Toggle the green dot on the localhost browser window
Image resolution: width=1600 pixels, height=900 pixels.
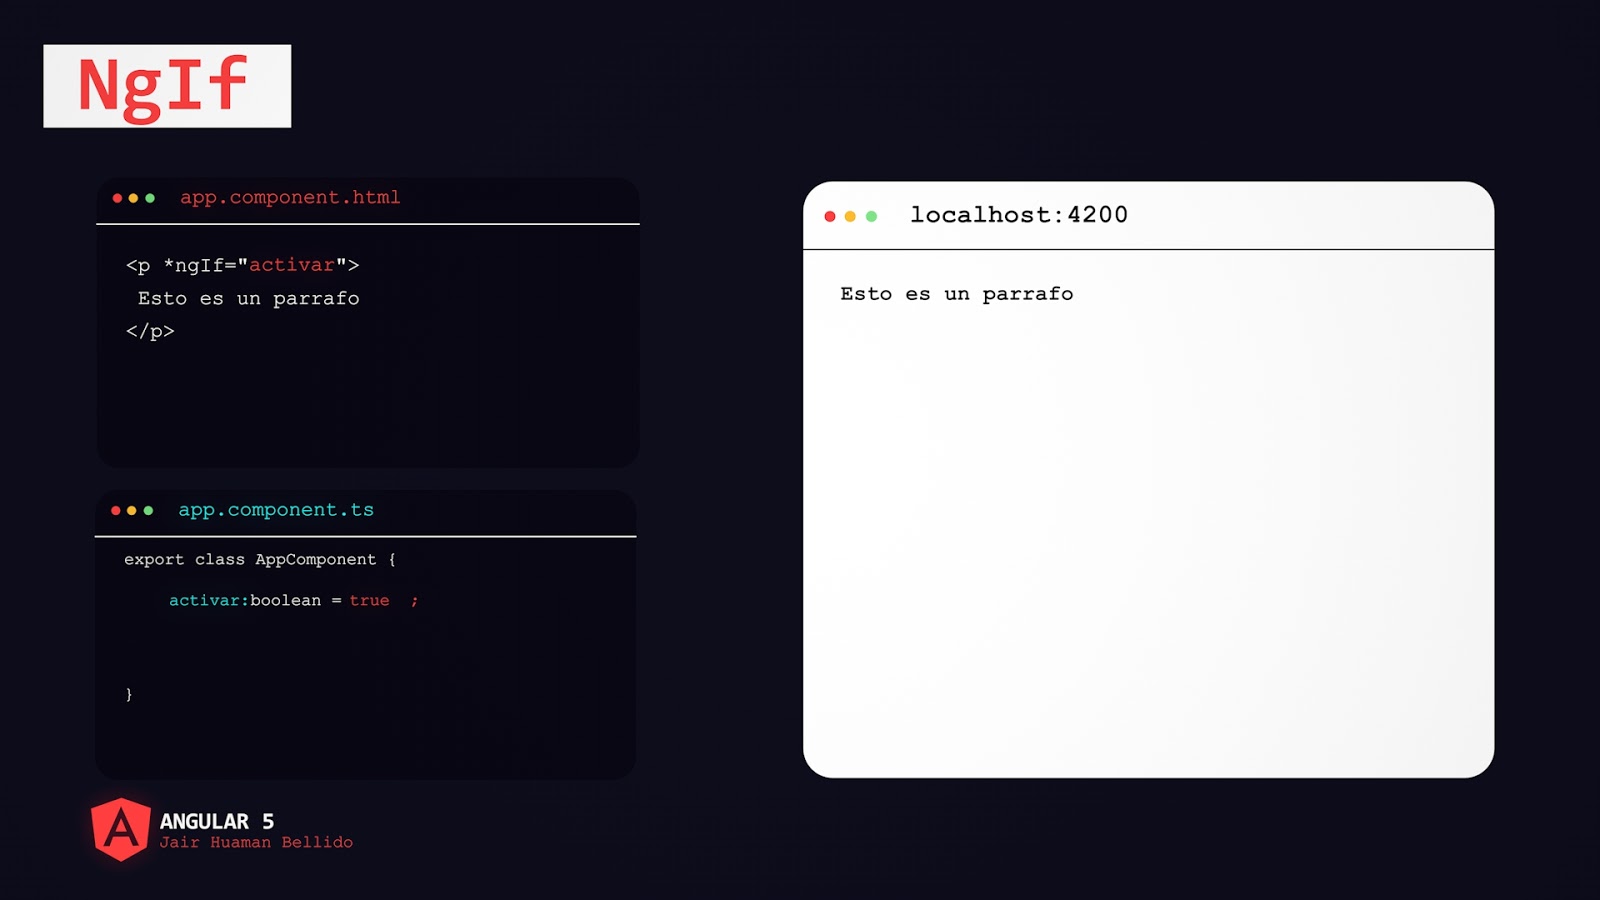873,215
